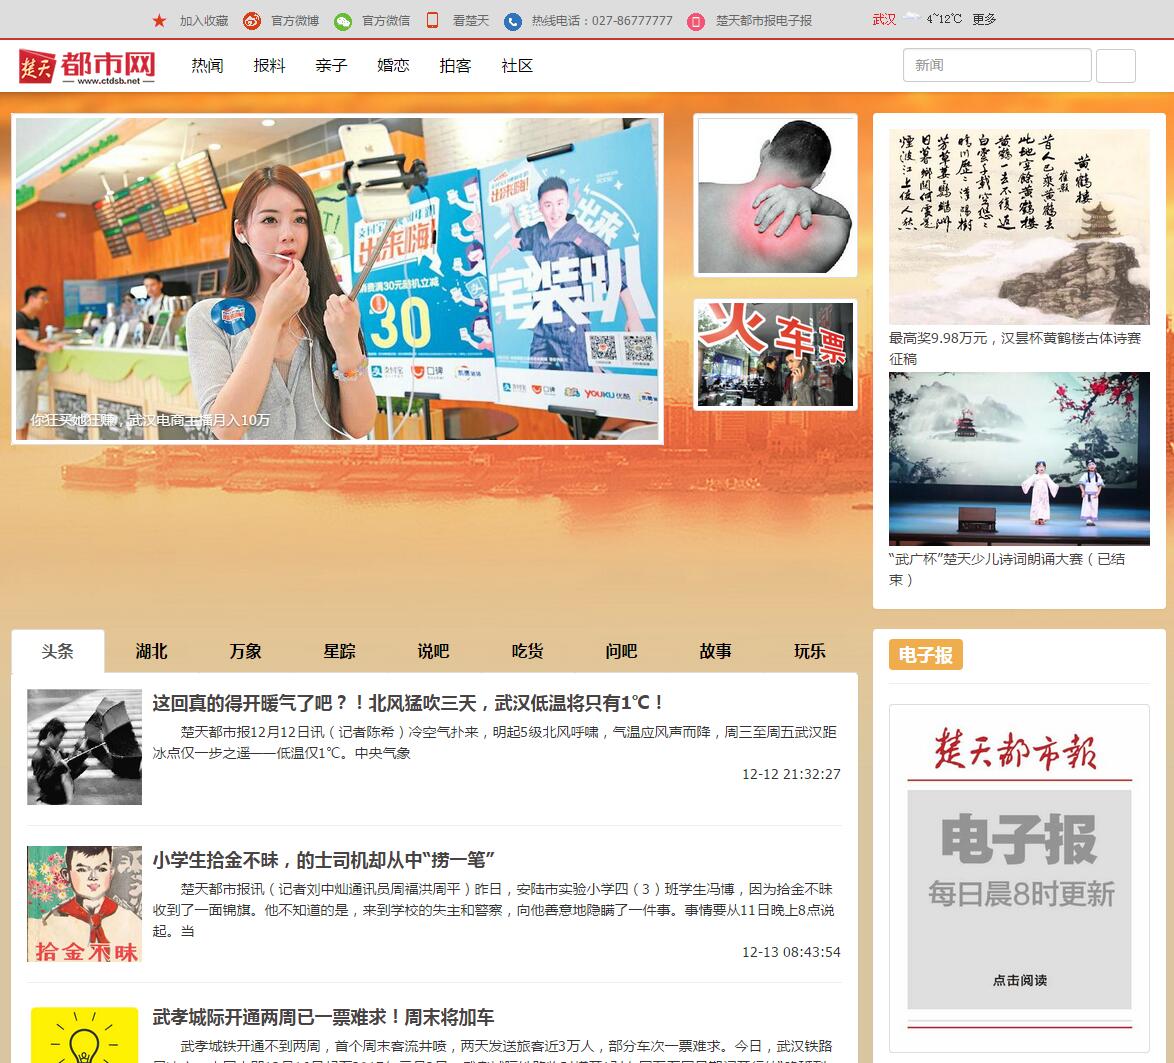Click 点击阅读 on the e-paper
Viewport: 1174px width, 1063px height.
coord(1020,980)
